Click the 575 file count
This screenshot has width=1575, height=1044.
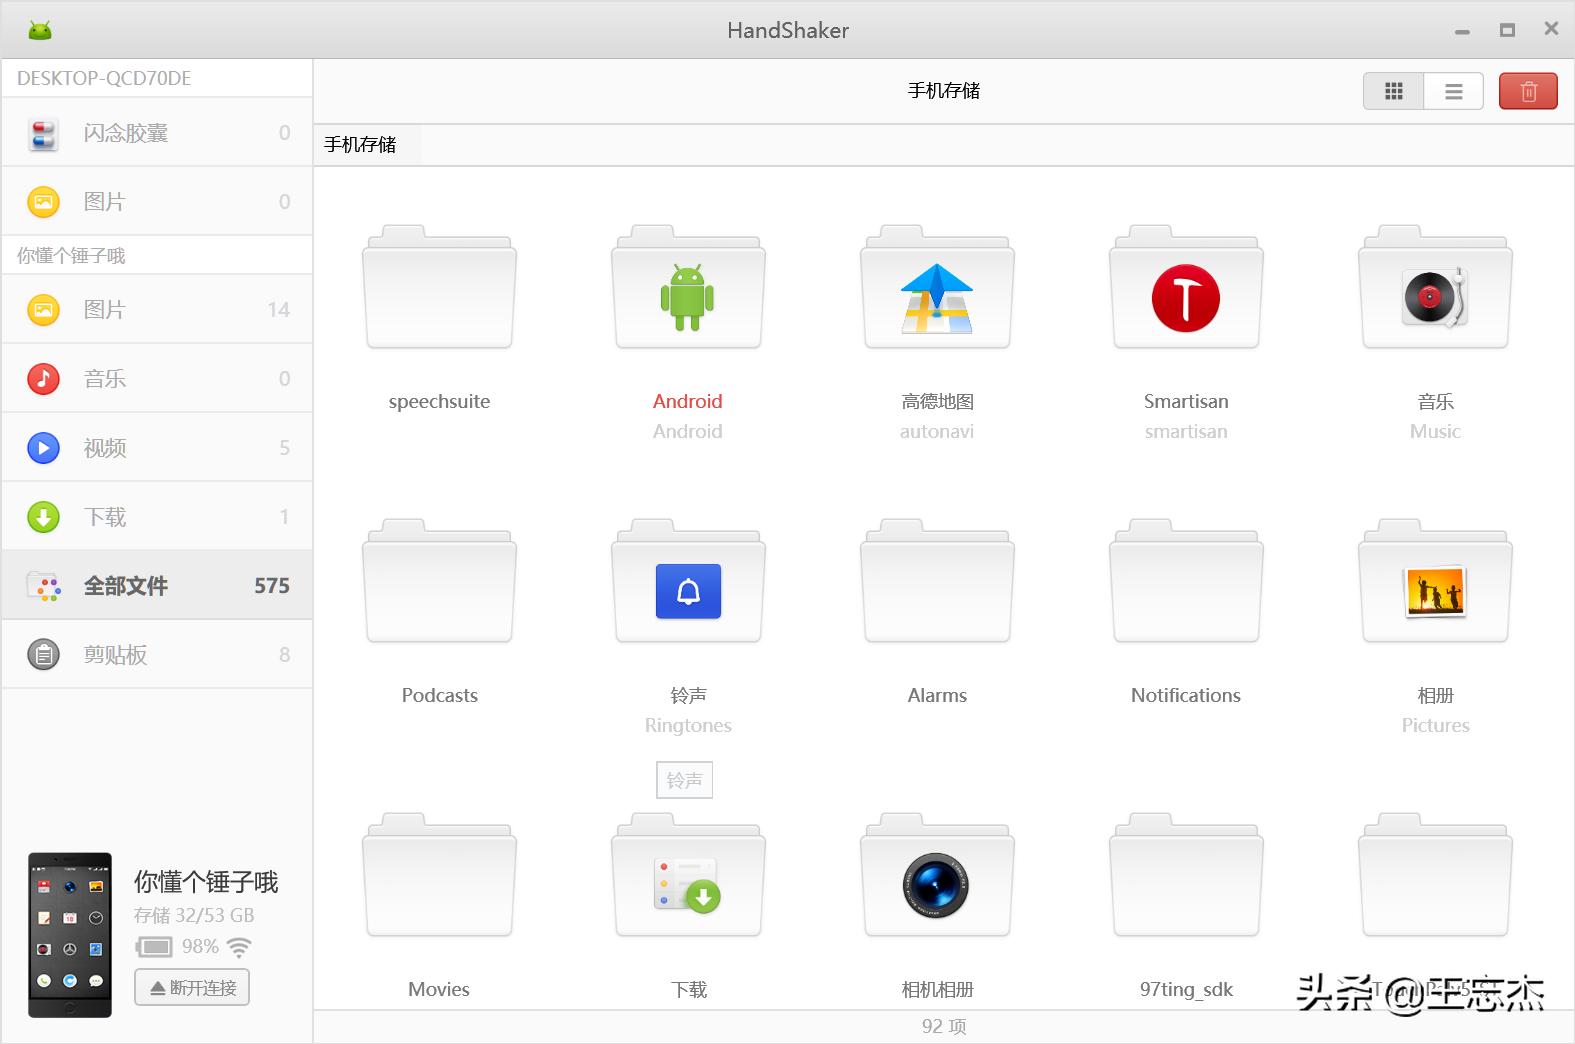[x=272, y=585]
